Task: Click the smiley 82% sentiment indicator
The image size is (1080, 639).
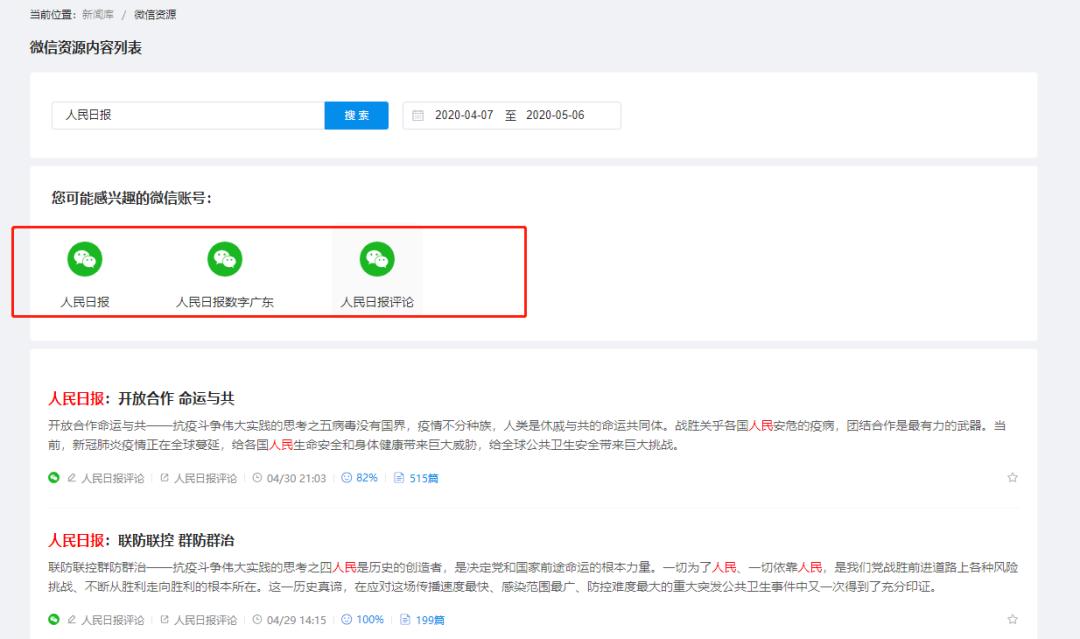Action: click(x=360, y=478)
